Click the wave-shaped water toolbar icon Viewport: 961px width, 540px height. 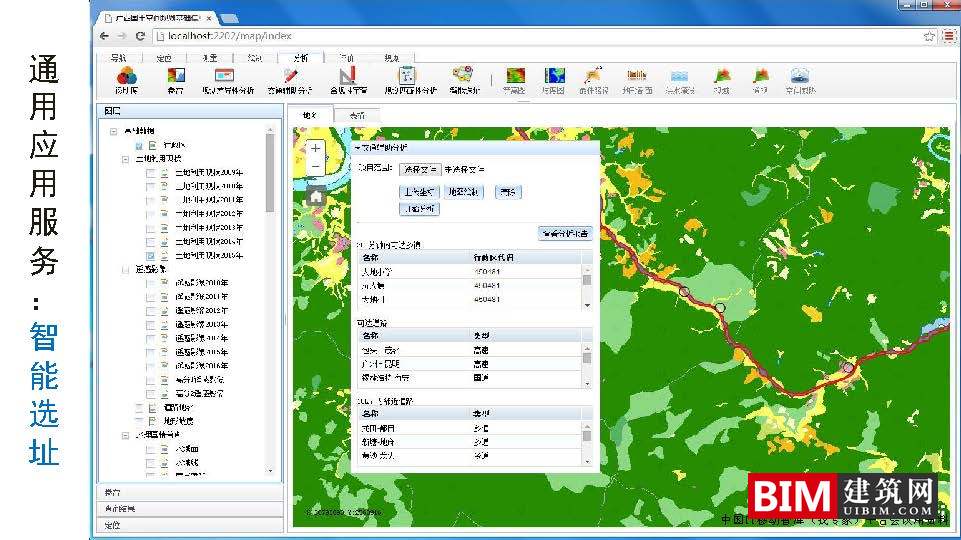click(679, 76)
